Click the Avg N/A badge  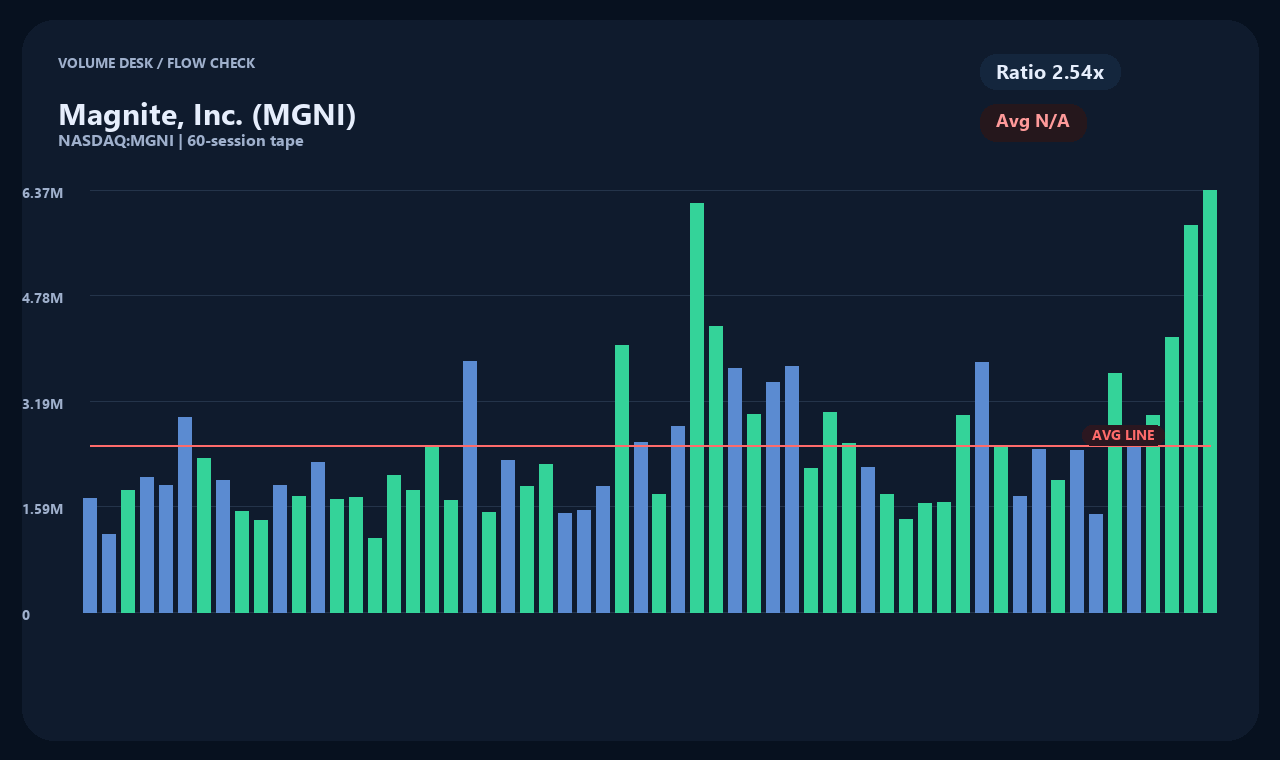tap(1033, 122)
